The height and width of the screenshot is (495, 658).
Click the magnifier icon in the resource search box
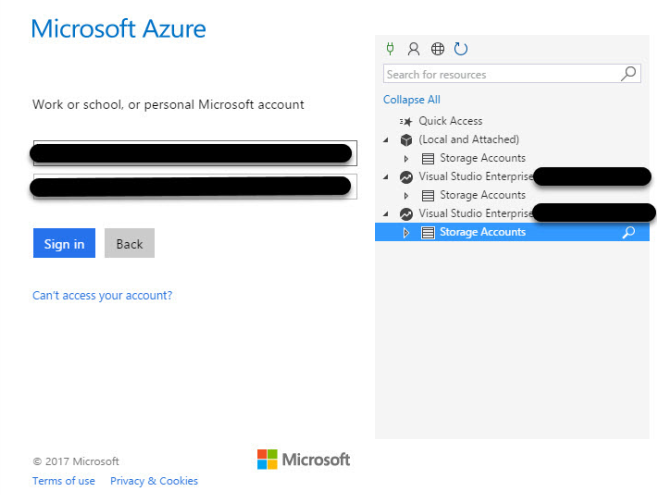coord(628,74)
